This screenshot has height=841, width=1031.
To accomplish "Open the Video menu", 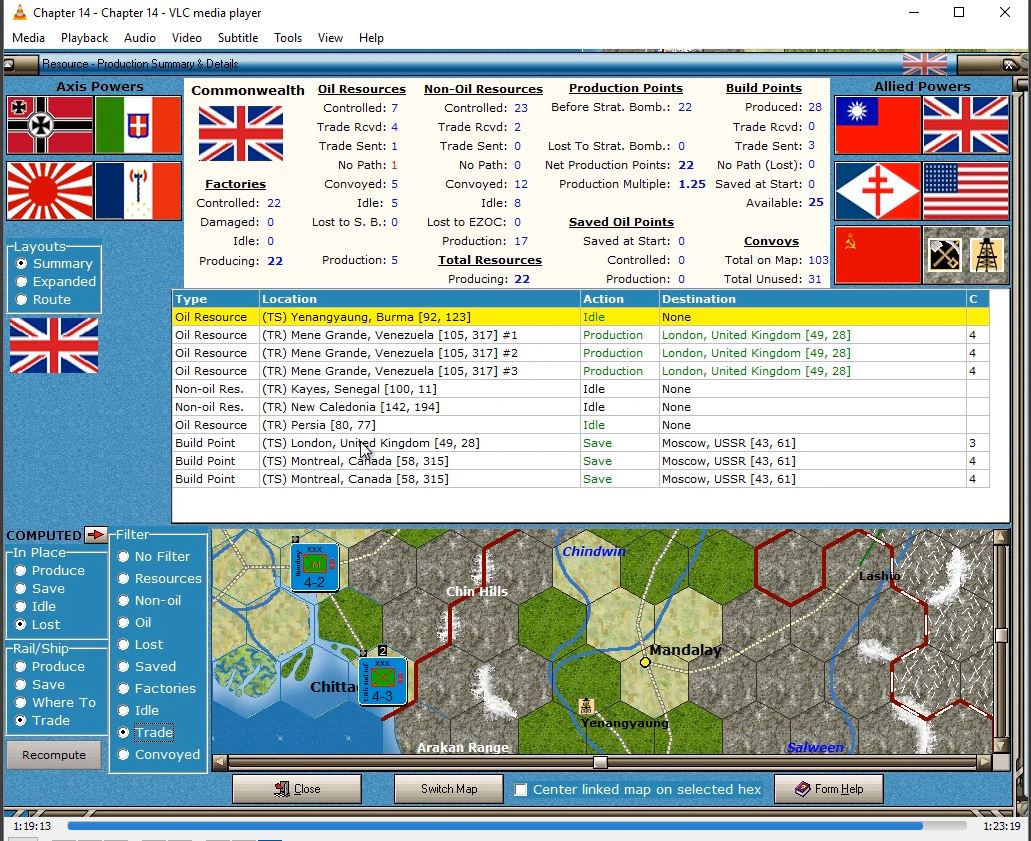I will pyautogui.click(x=187, y=37).
